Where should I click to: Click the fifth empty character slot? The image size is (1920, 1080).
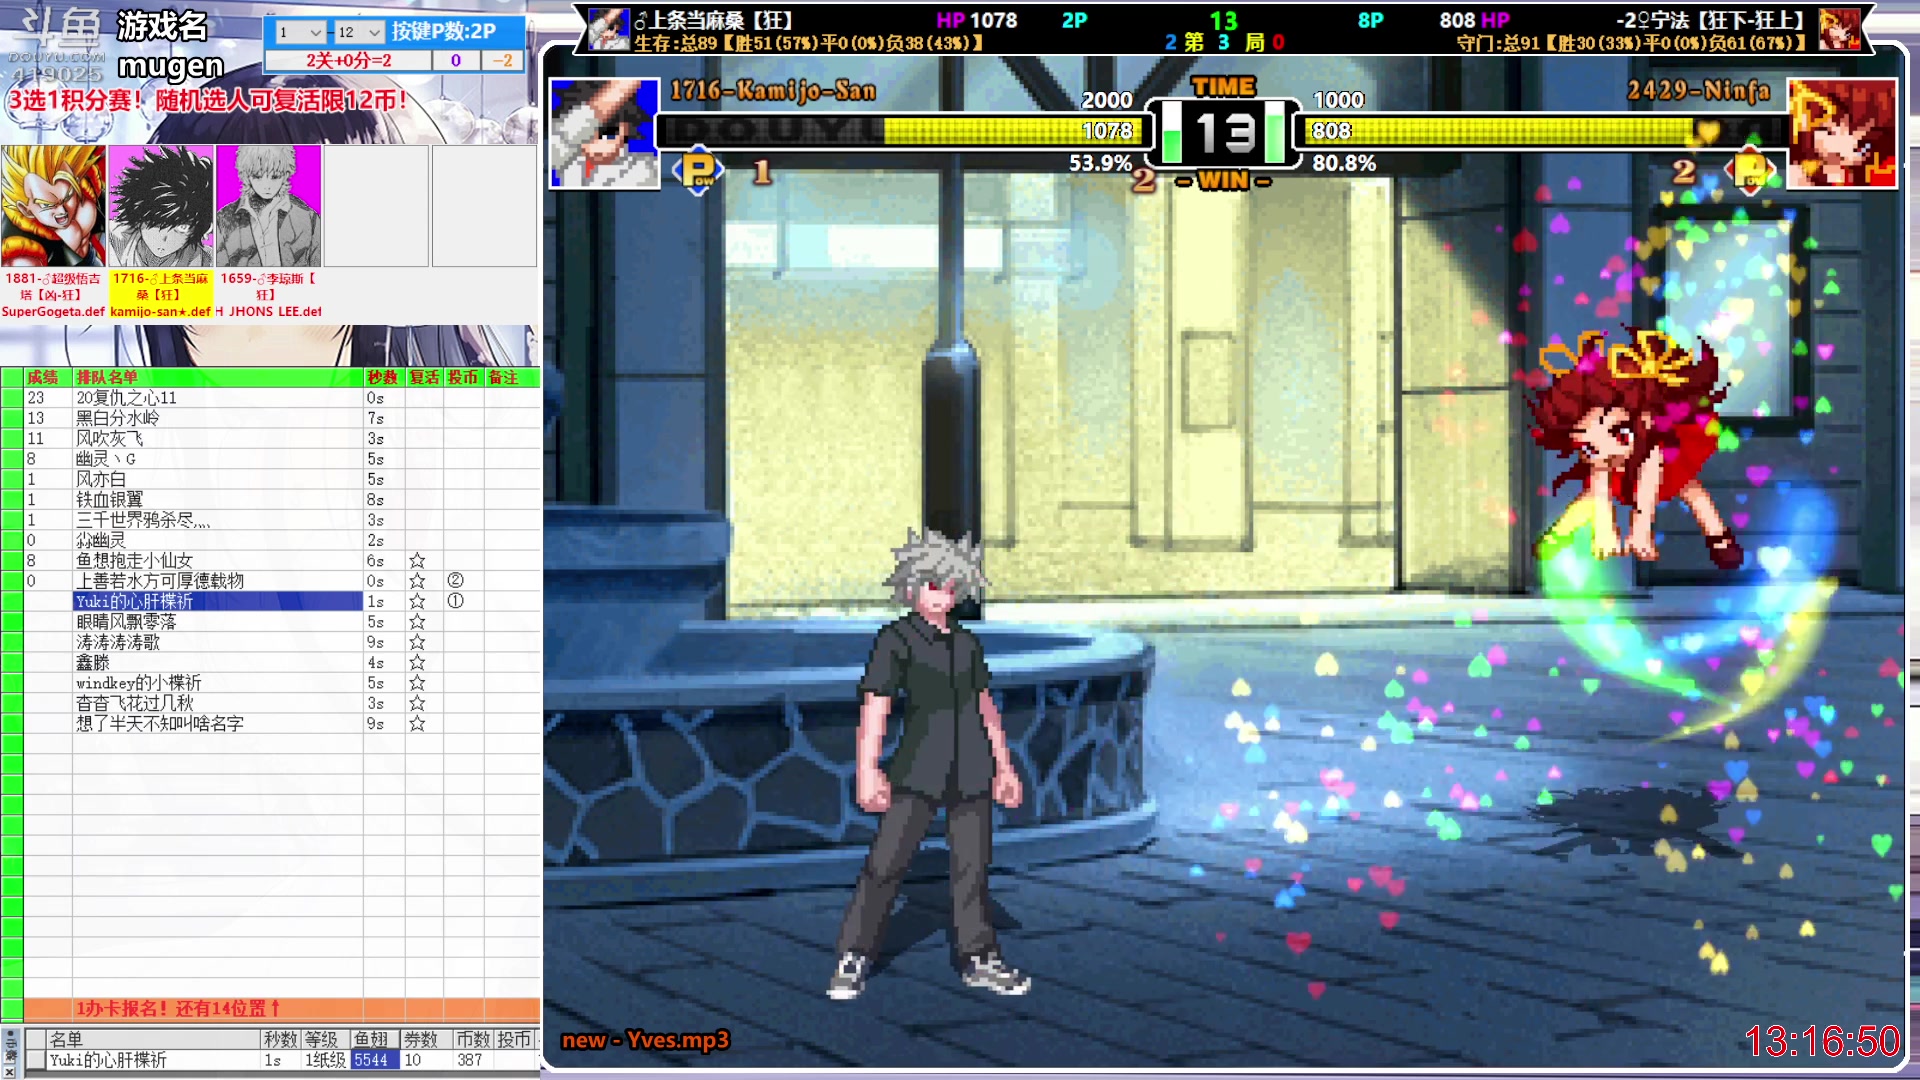484,206
